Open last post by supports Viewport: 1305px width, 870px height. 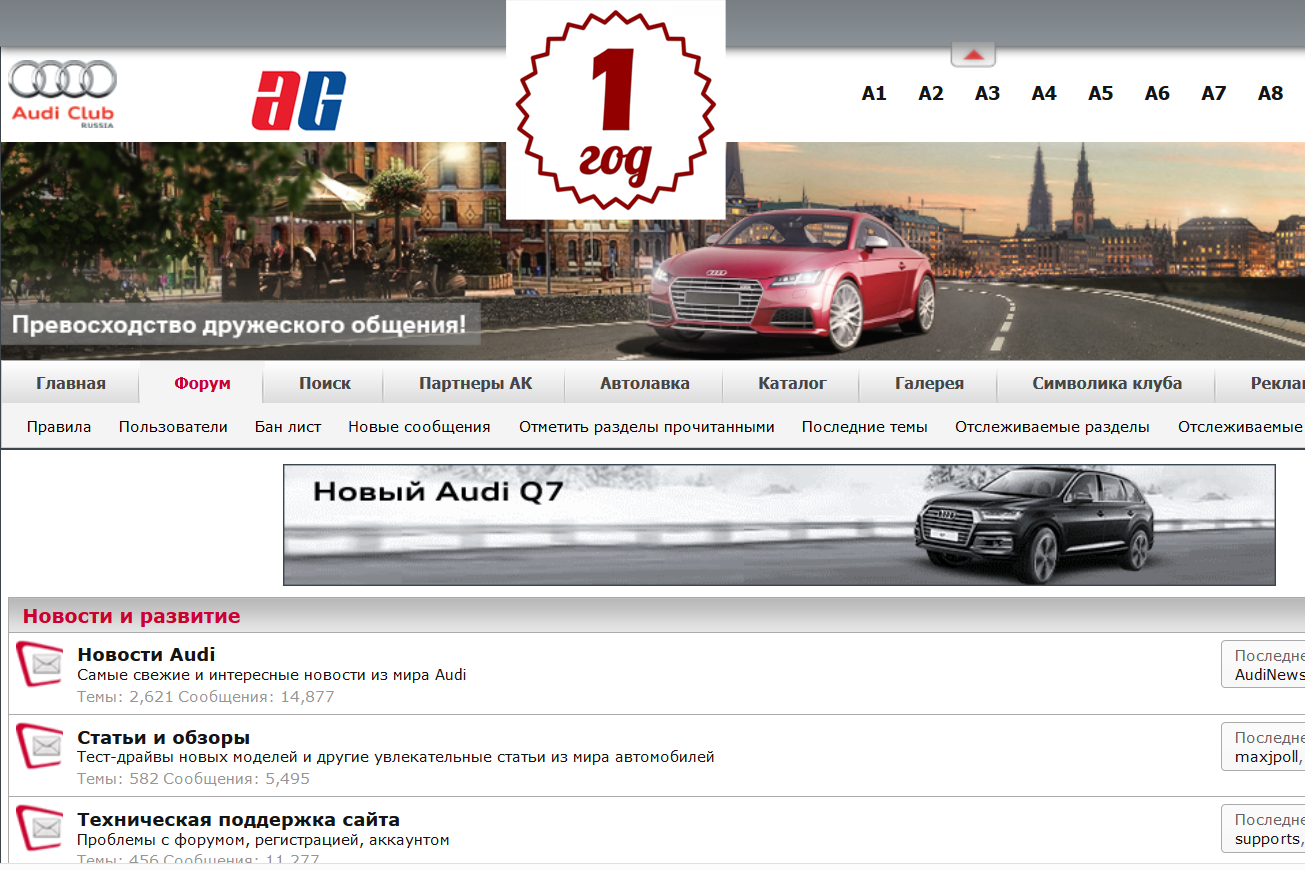tap(1268, 839)
